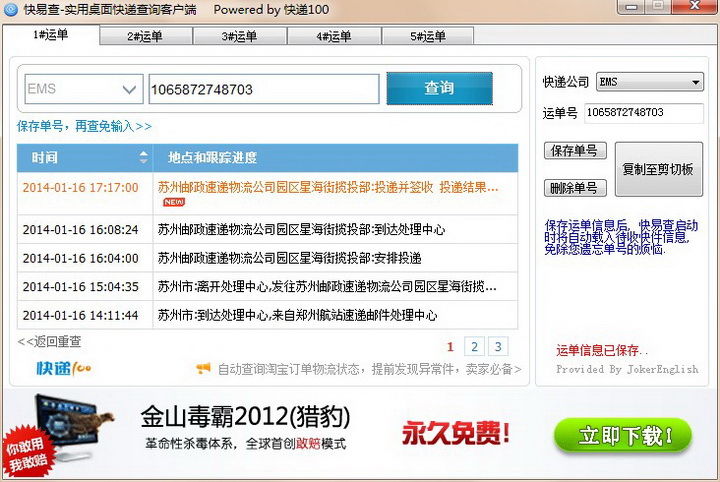The image size is (720, 482).
Task: Select the 14:11:44 郑州航站 row
Action: coord(267,315)
